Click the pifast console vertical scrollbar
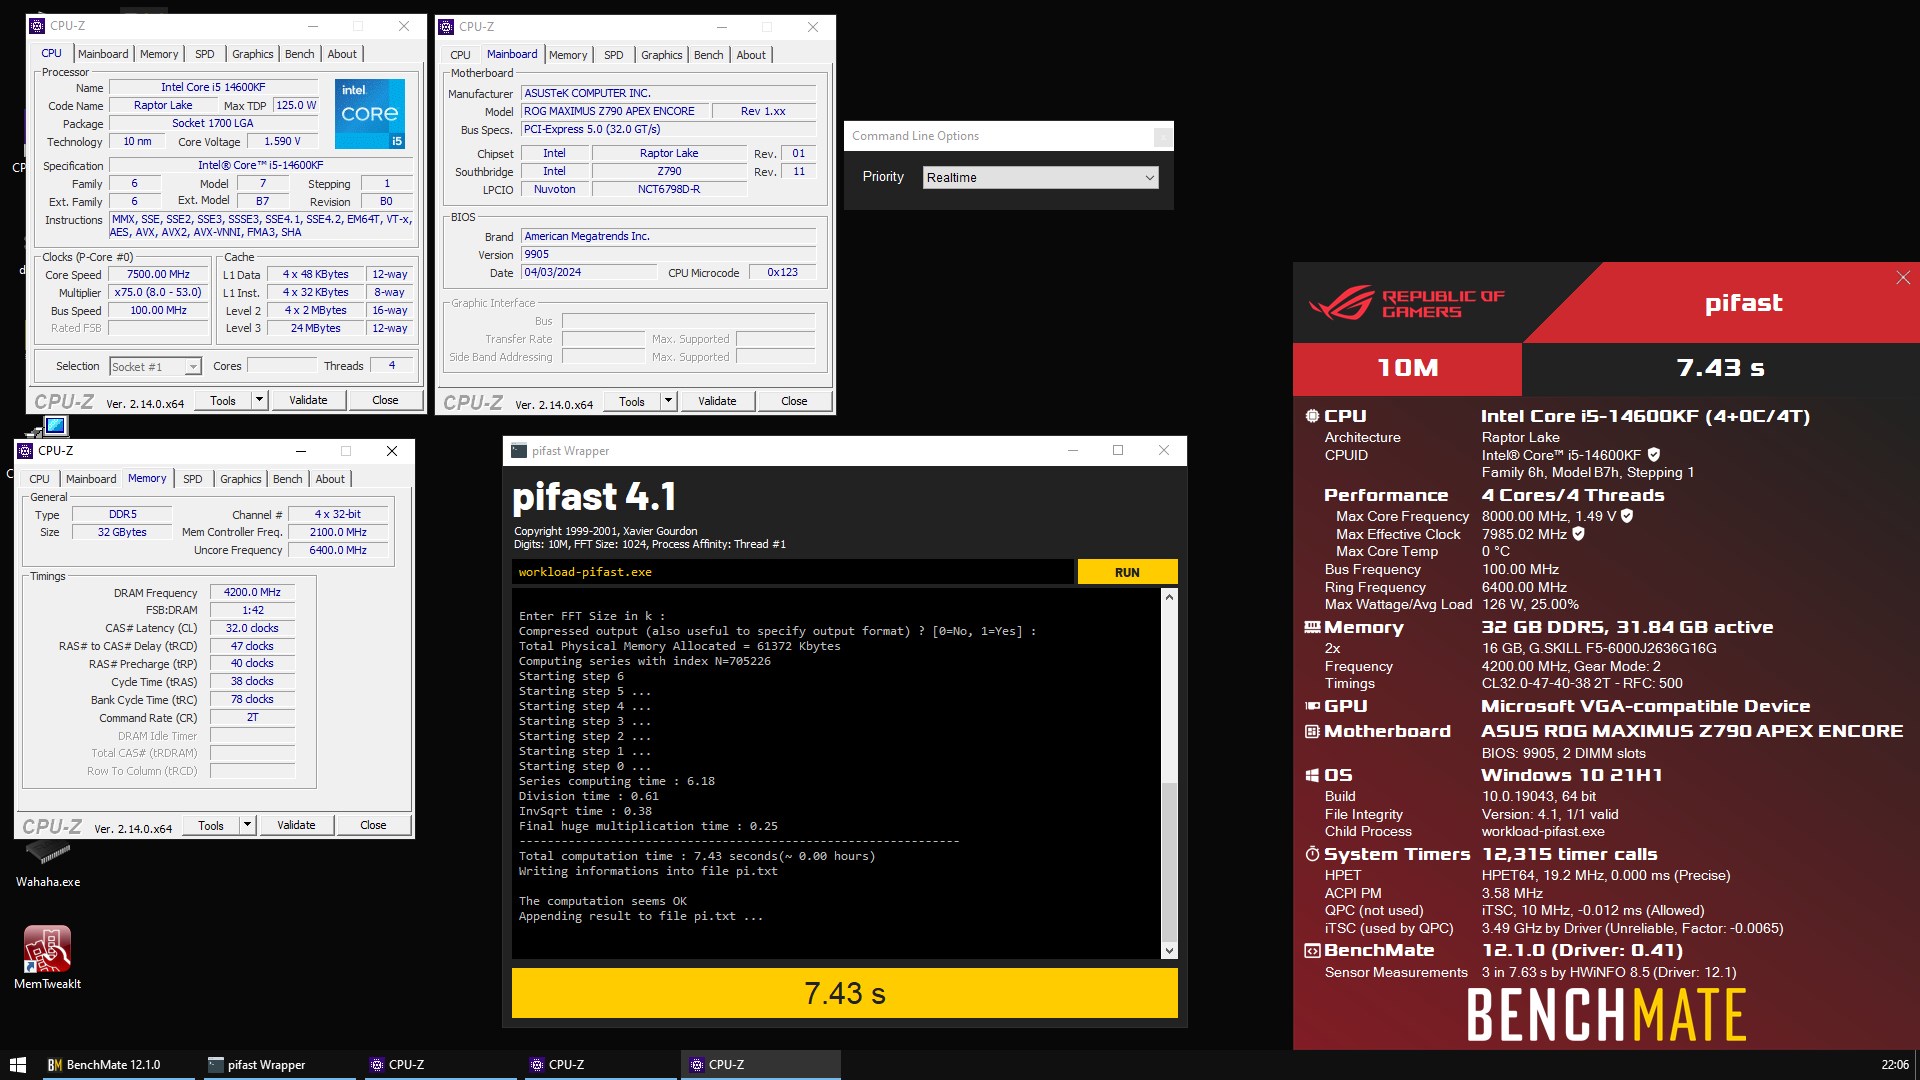 1169,773
